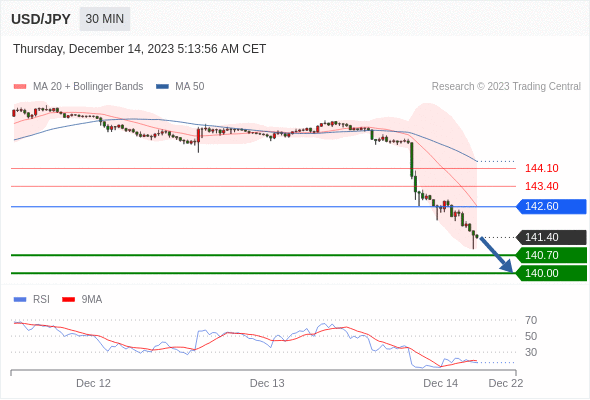Click the RSI legend swatch

20,300
